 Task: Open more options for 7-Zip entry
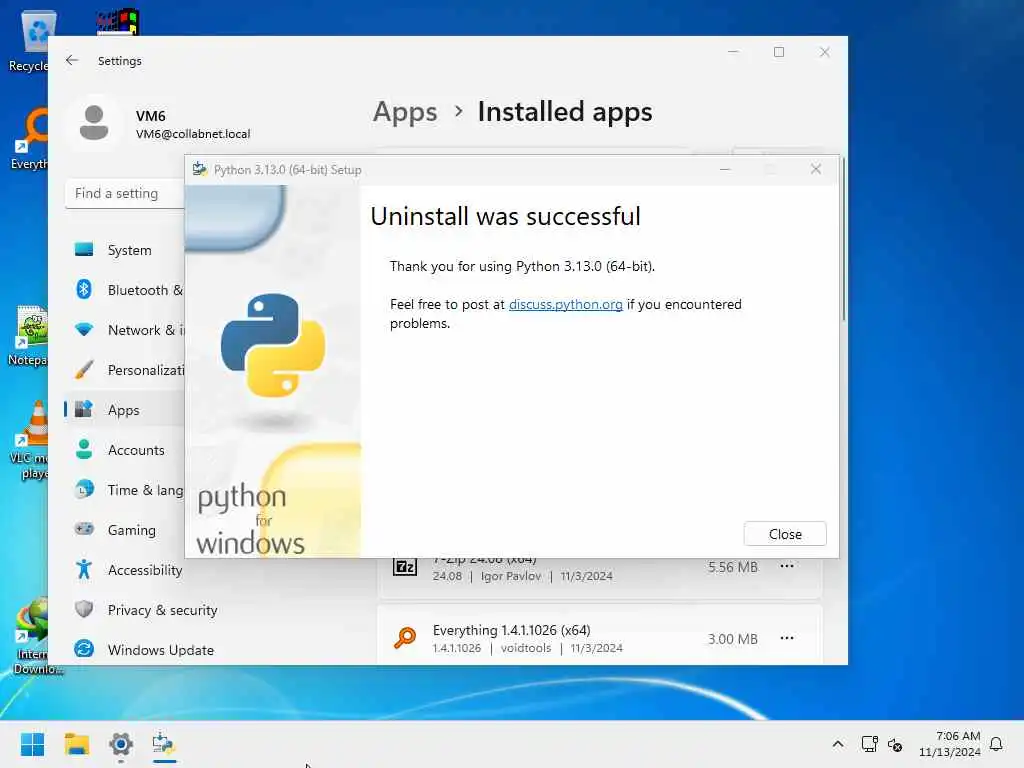[x=786, y=566]
